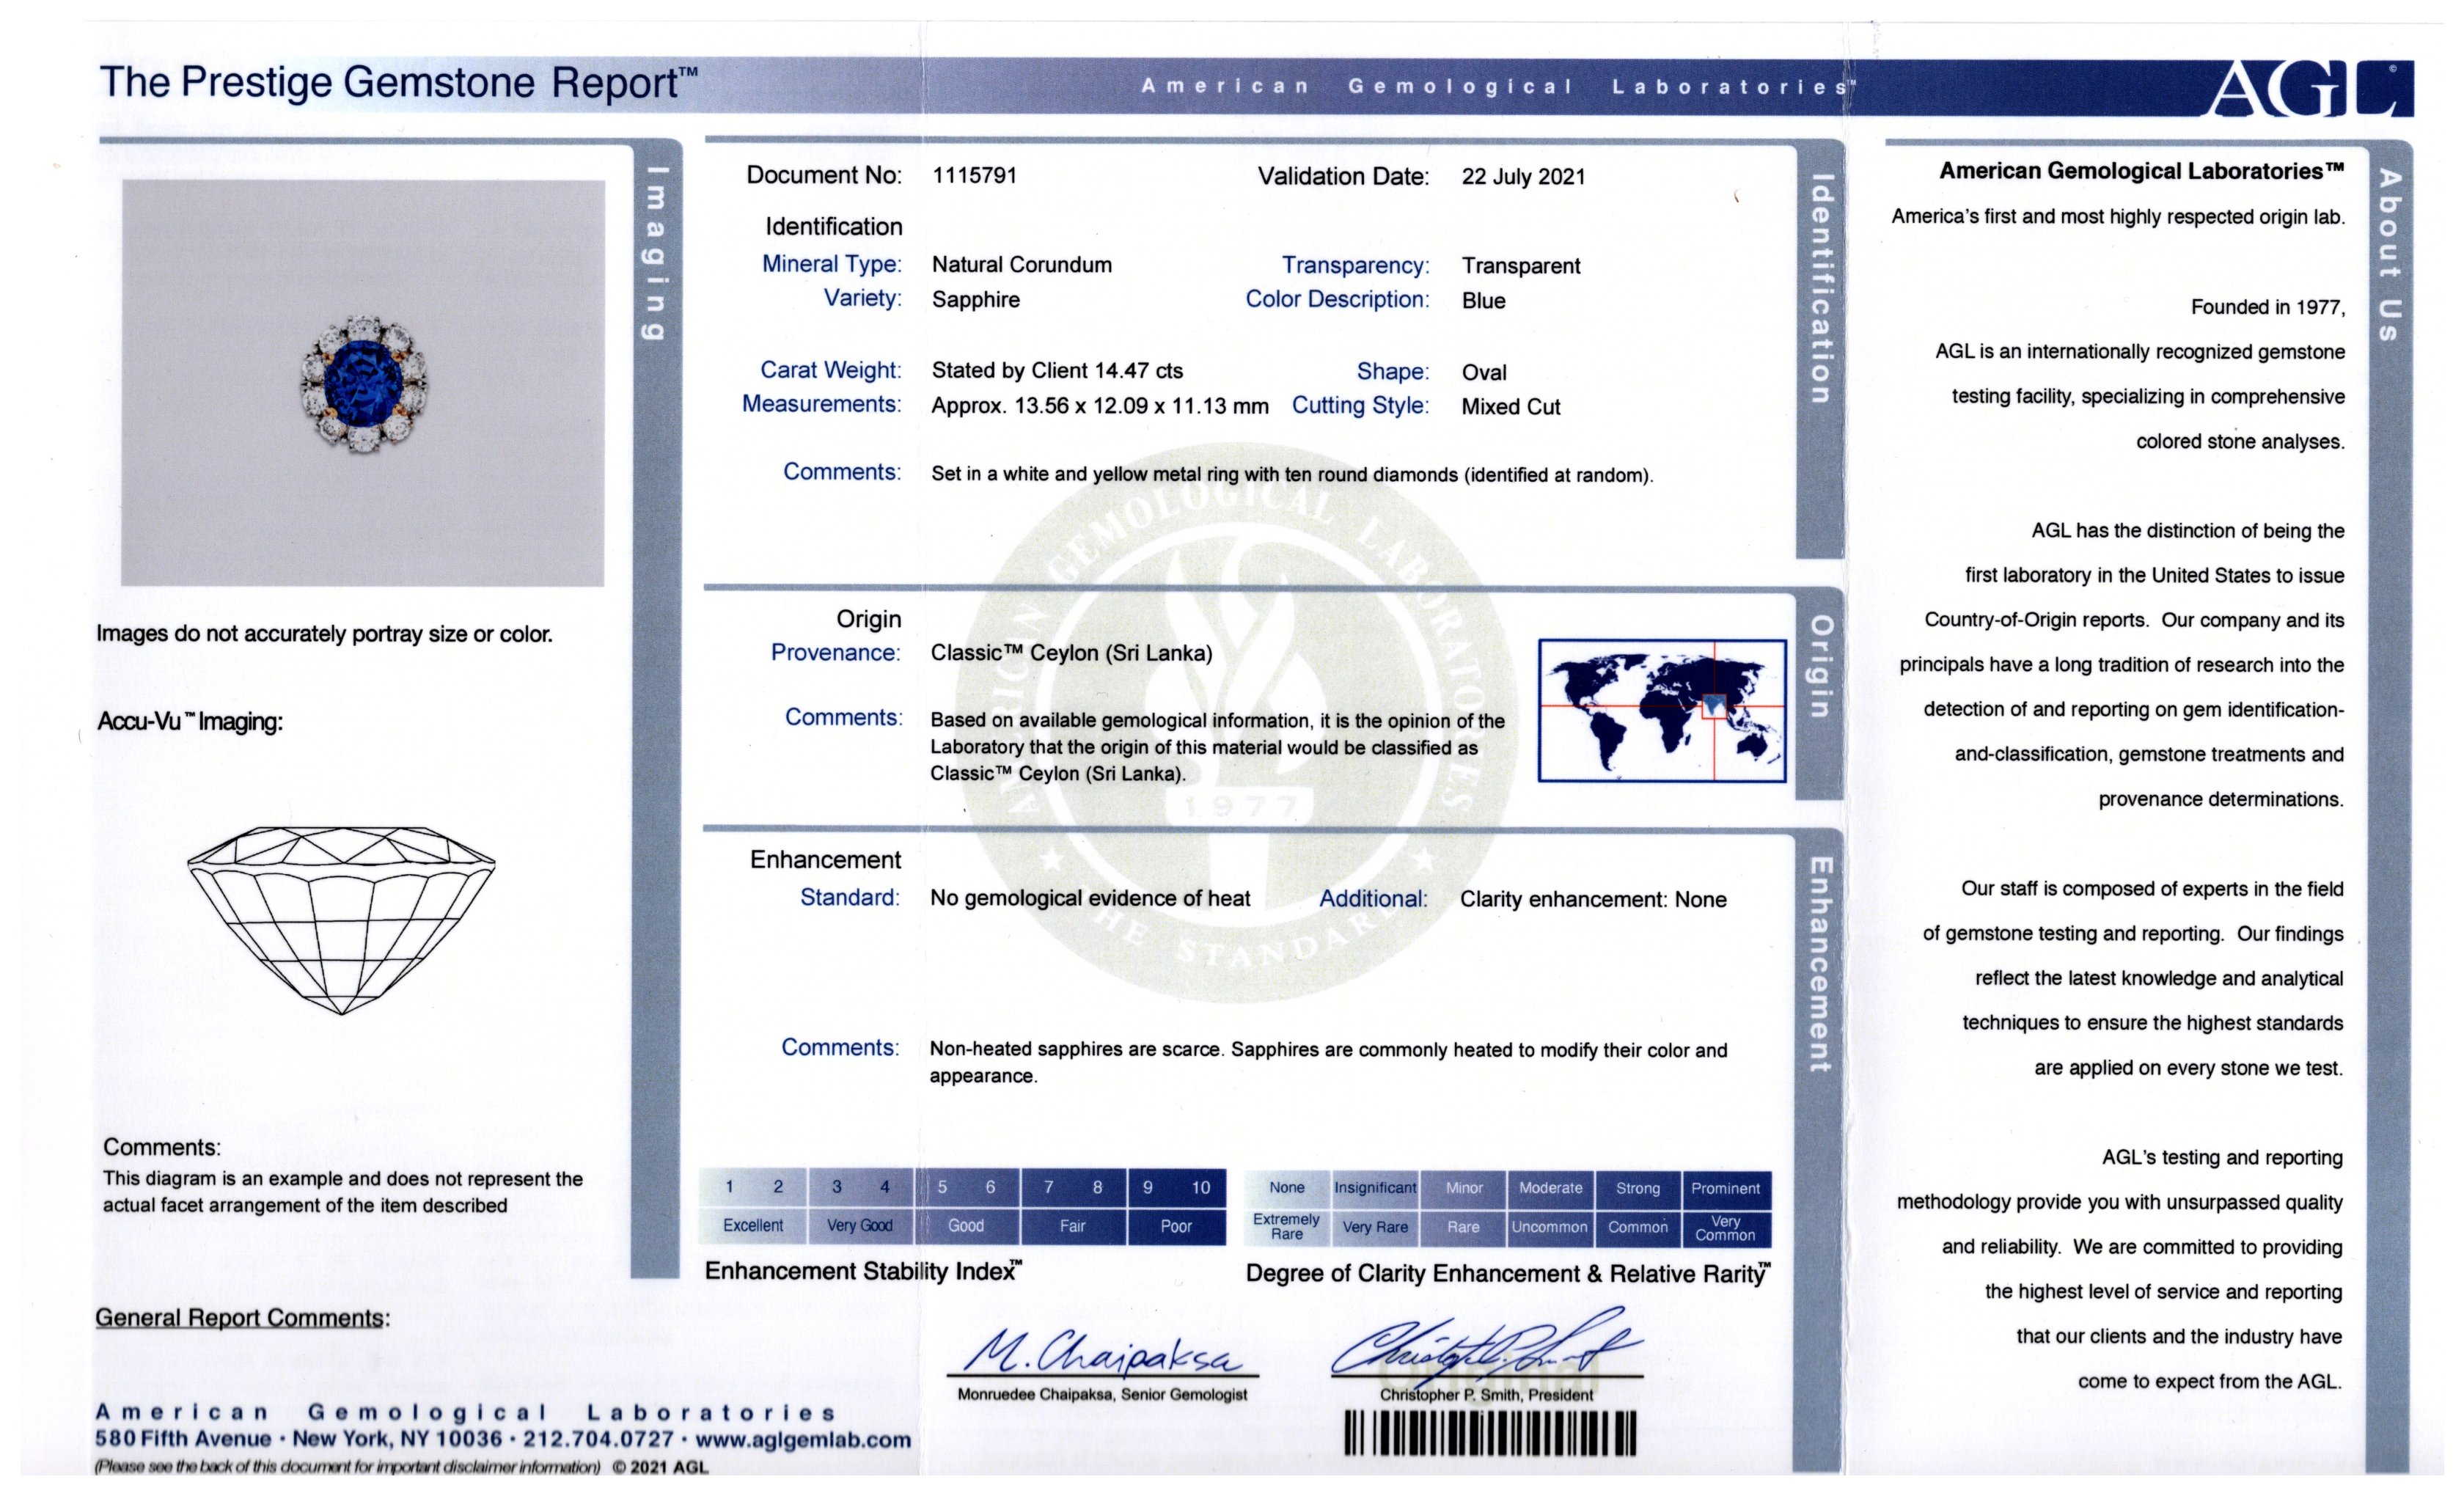Select the vertical Enhancement tab
Viewport: 2464px width, 1496px height.
click(1821, 965)
